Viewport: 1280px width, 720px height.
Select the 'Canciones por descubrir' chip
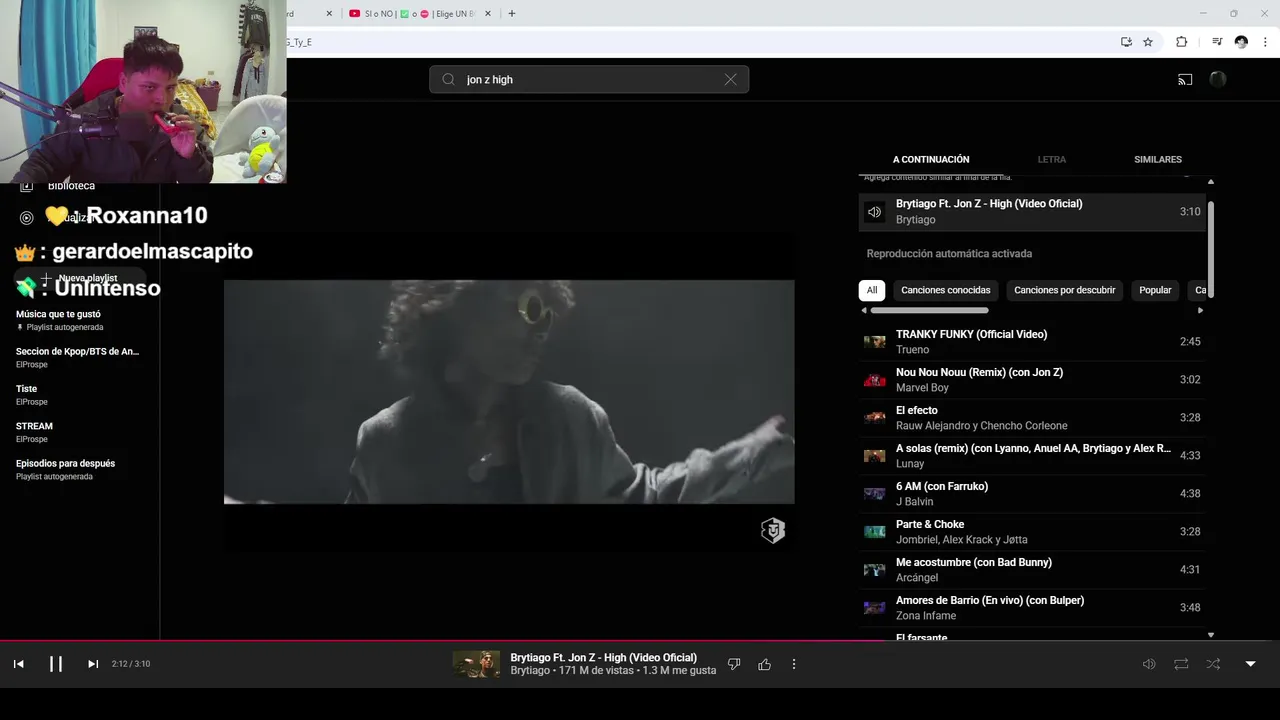coord(1065,290)
